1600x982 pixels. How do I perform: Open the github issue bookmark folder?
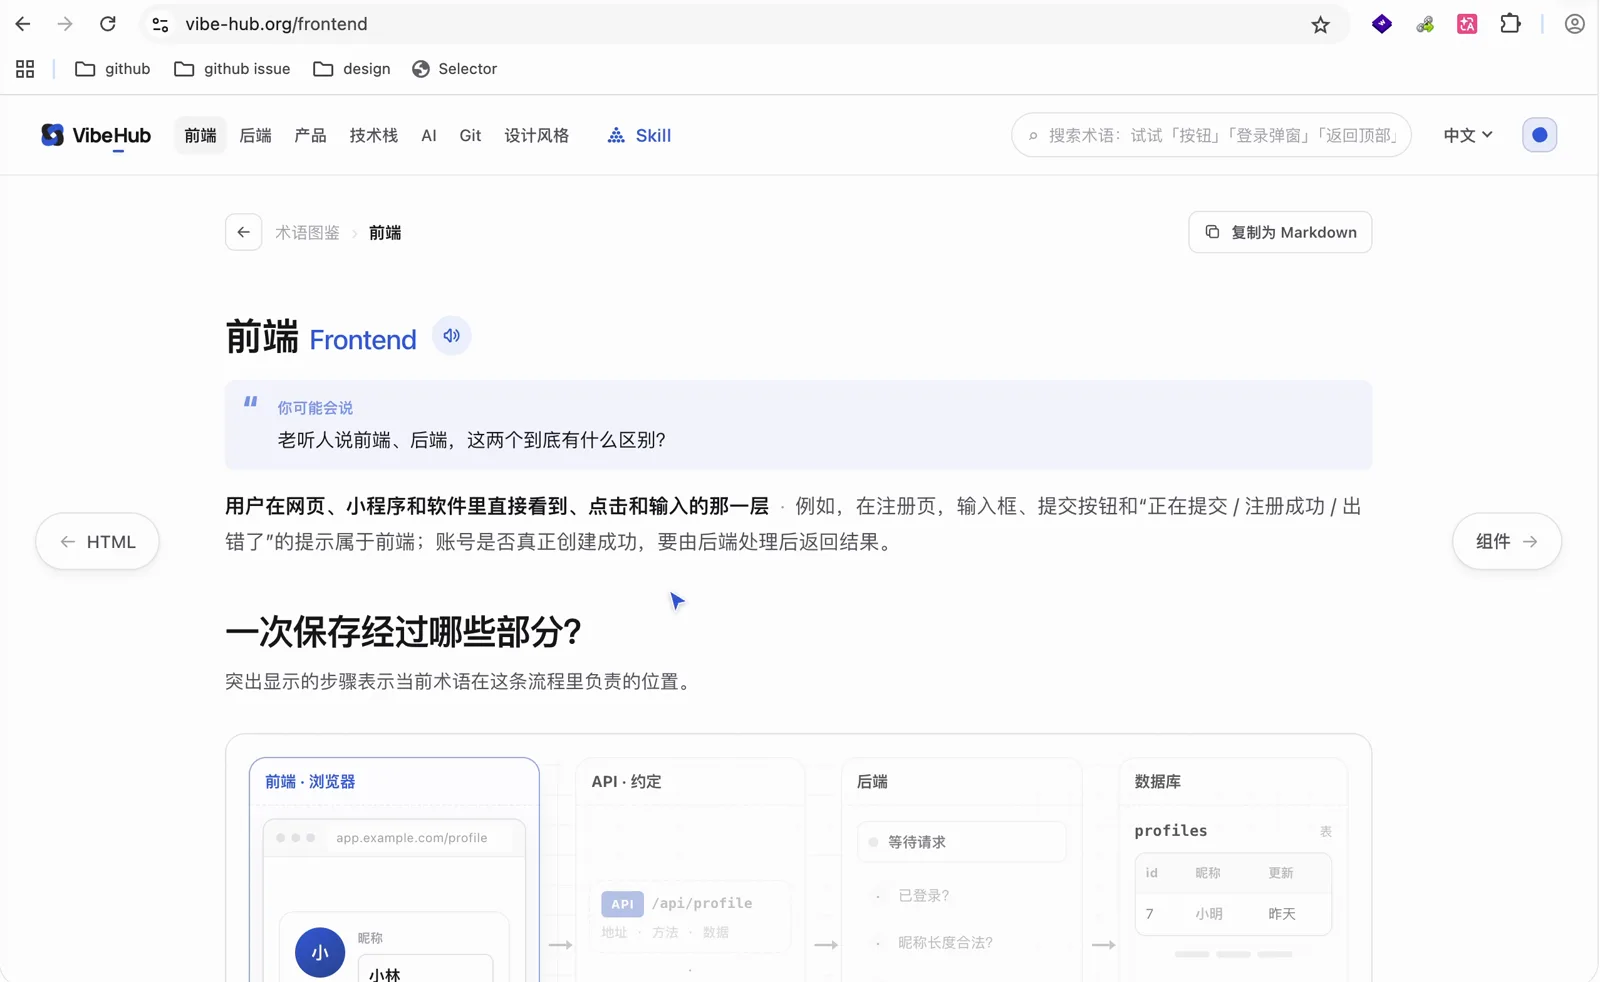(x=232, y=69)
